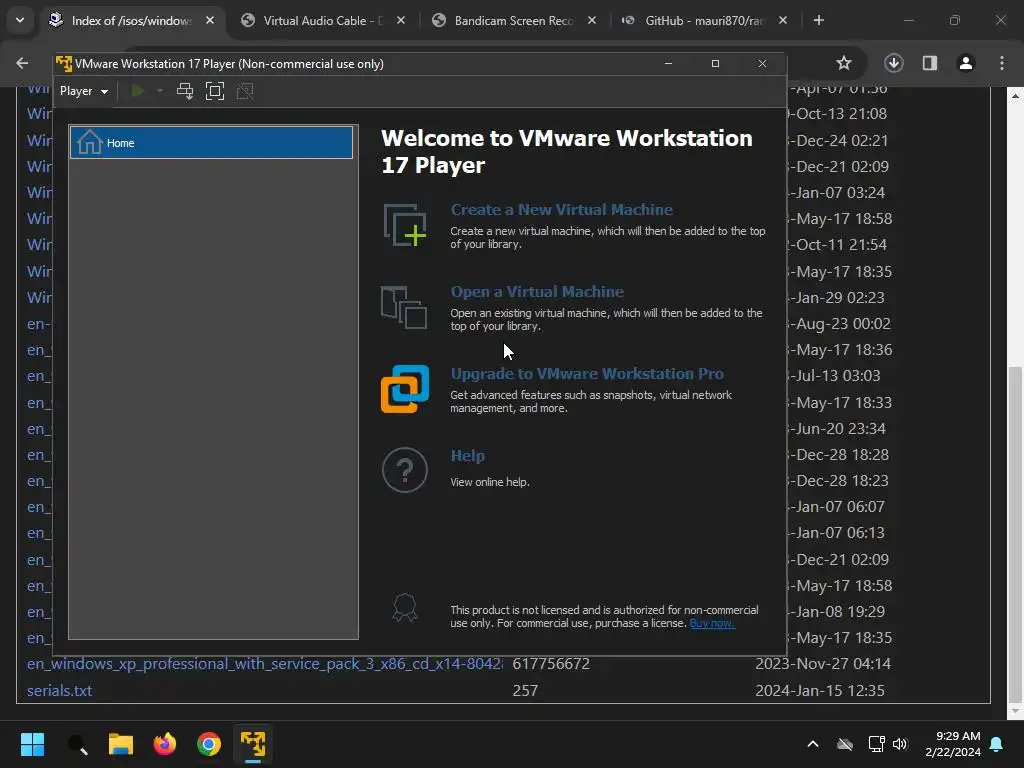Open volume speaker tray icon
The height and width of the screenshot is (768, 1024).
[900, 744]
